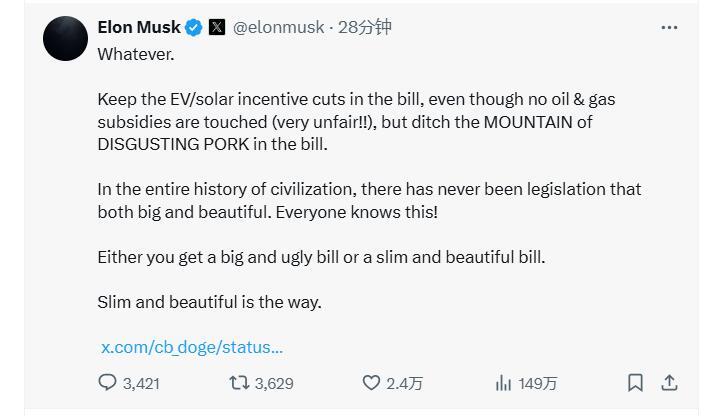Click the 149万 views count
Screen dimensions: 712x416
click(538, 384)
